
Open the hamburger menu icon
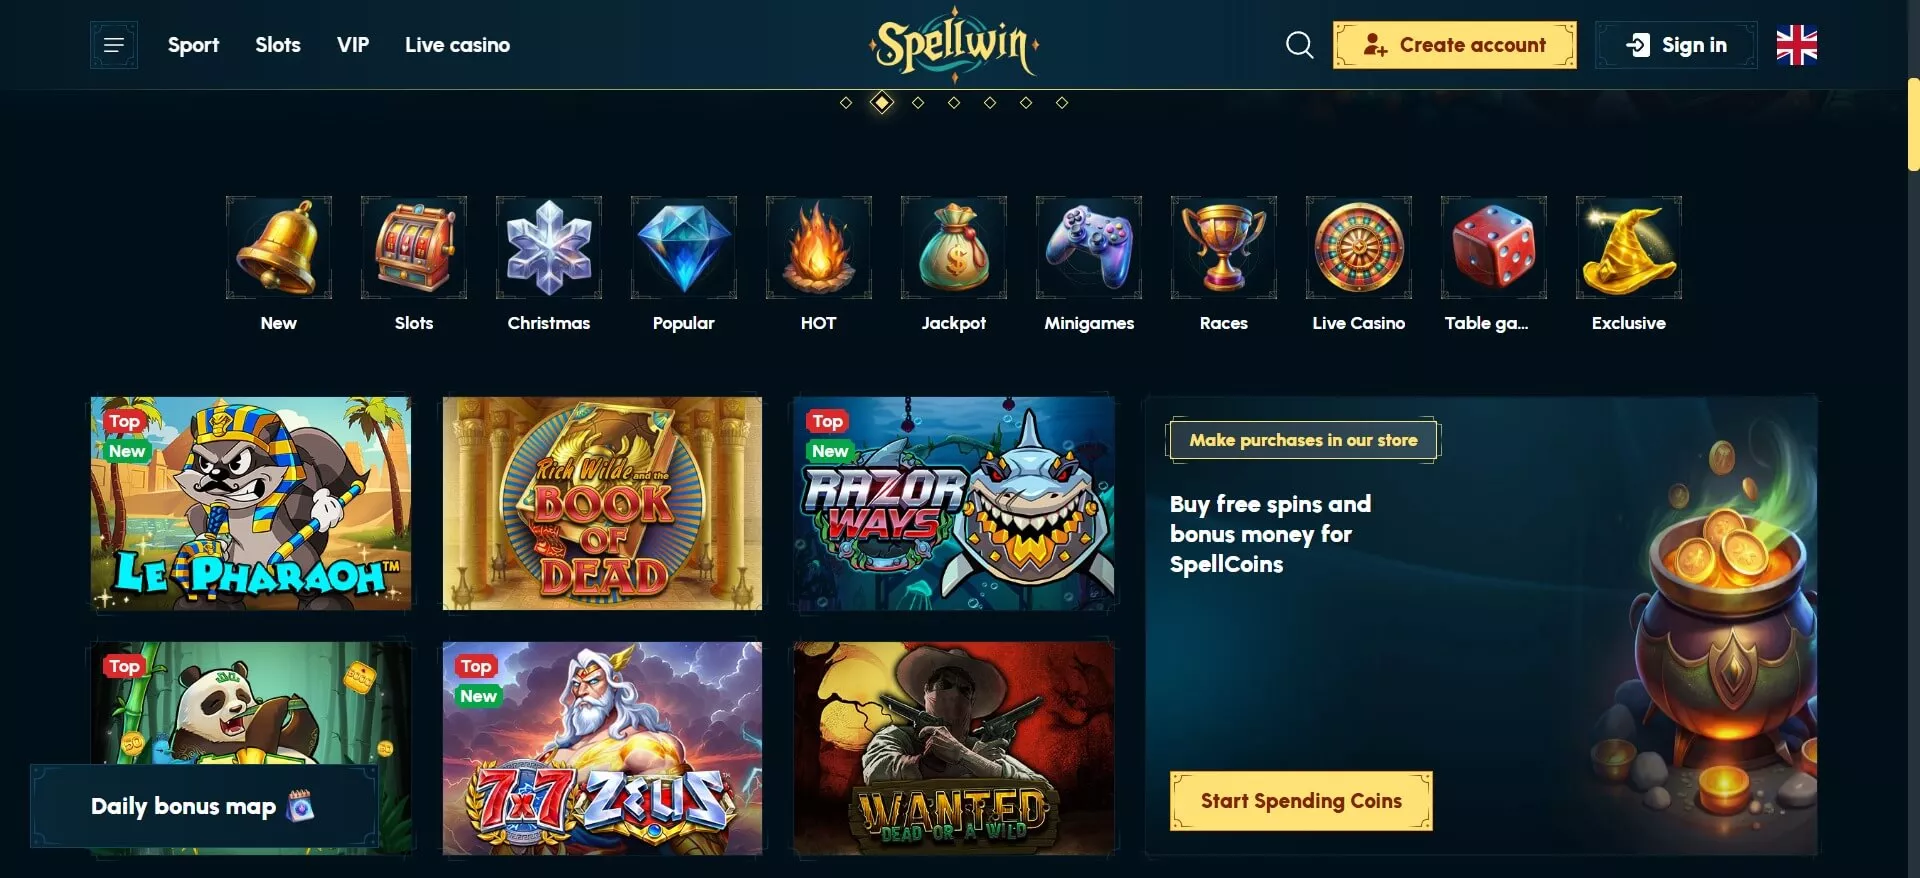coord(113,45)
